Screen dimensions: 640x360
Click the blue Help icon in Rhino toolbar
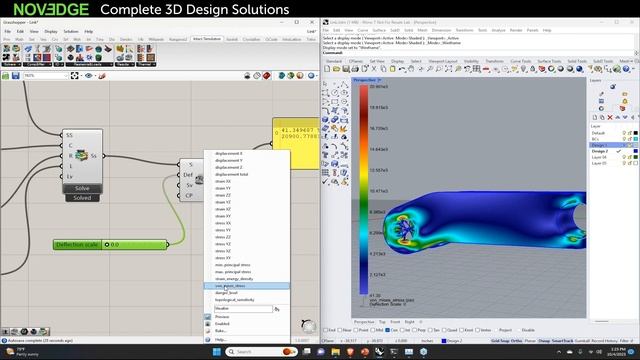(627, 69)
